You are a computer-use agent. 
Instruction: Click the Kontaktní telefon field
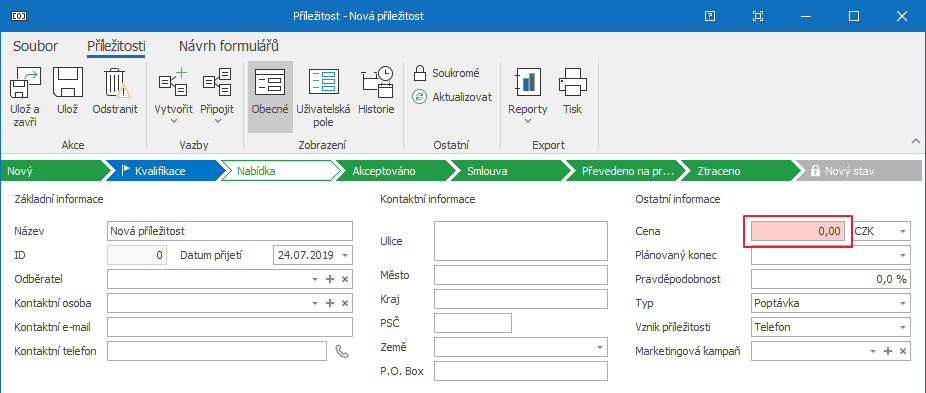[x=217, y=351]
